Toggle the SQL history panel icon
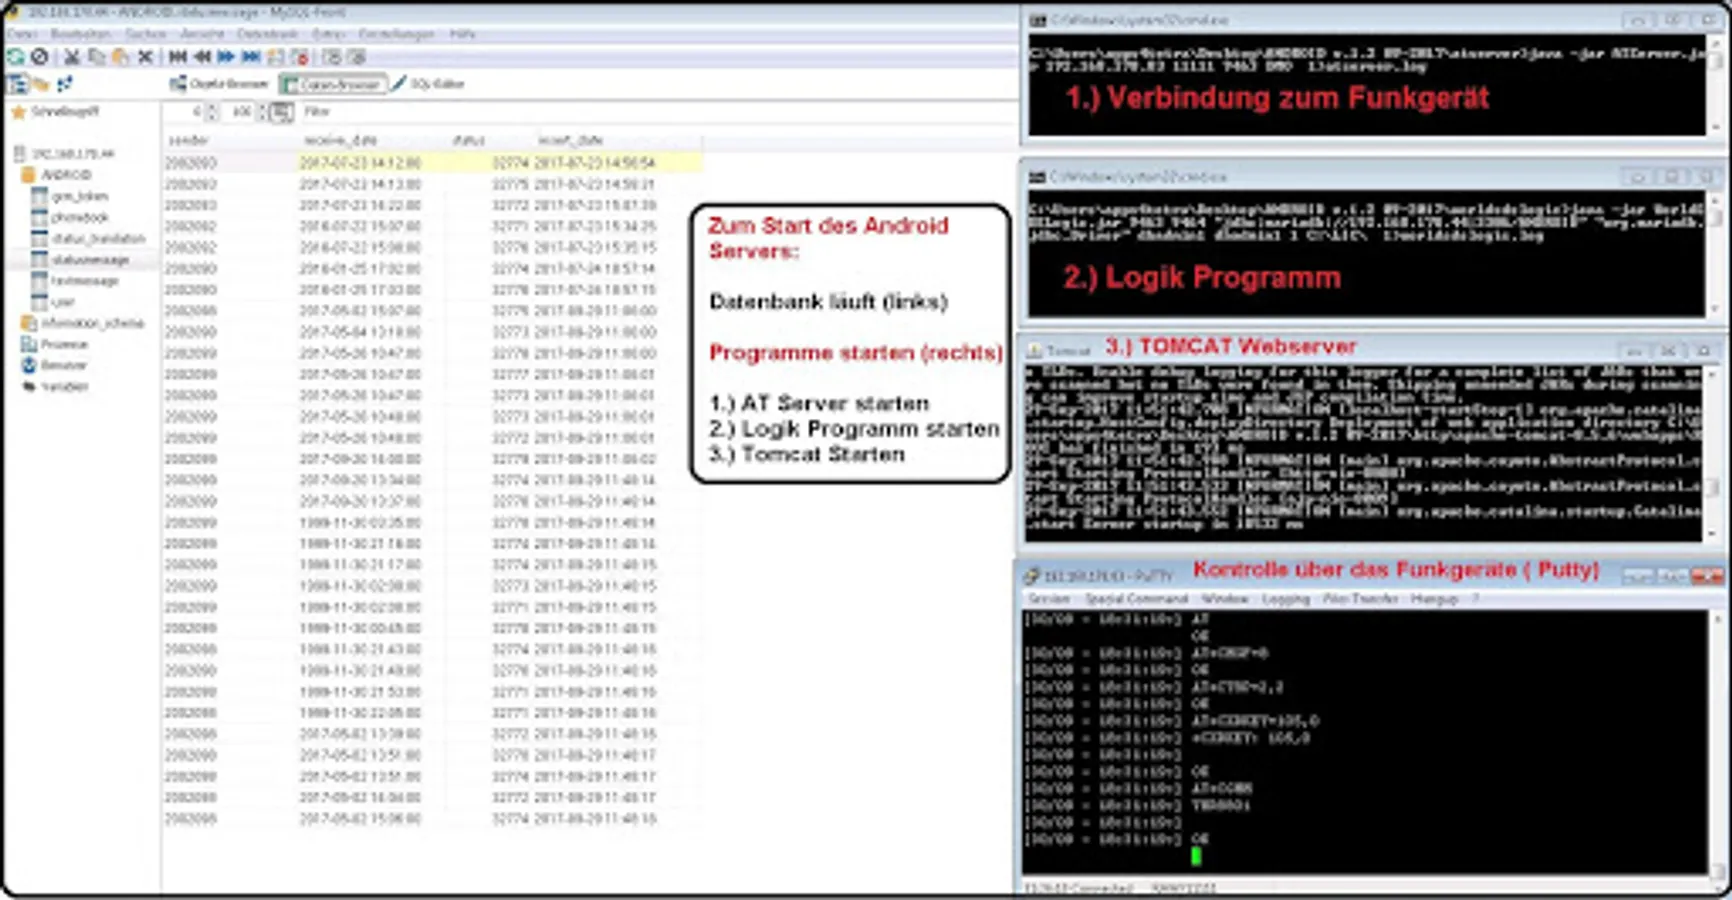 point(65,84)
